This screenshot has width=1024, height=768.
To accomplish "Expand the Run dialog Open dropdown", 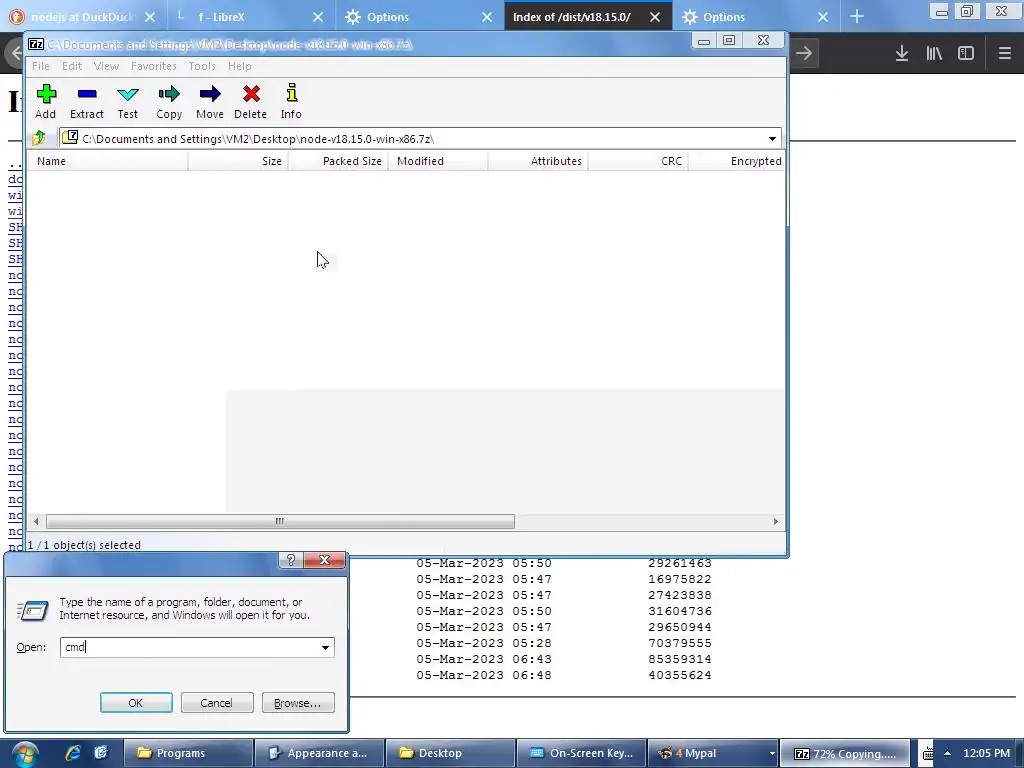I will [x=325, y=647].
